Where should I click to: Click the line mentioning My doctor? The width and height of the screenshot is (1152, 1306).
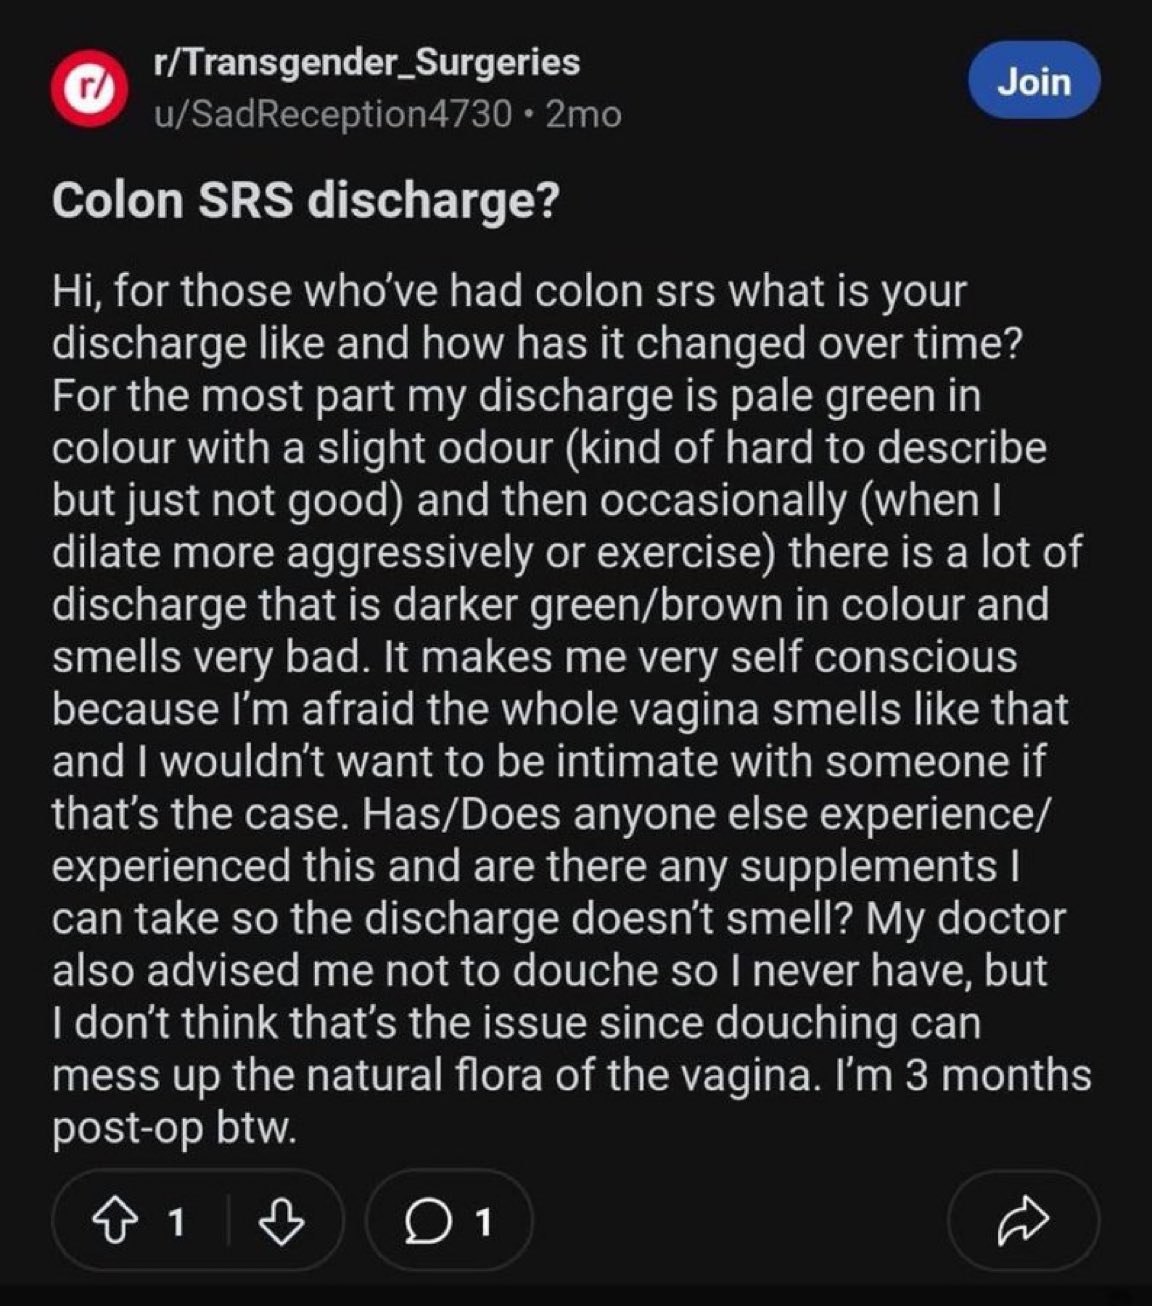coord(558,918)
